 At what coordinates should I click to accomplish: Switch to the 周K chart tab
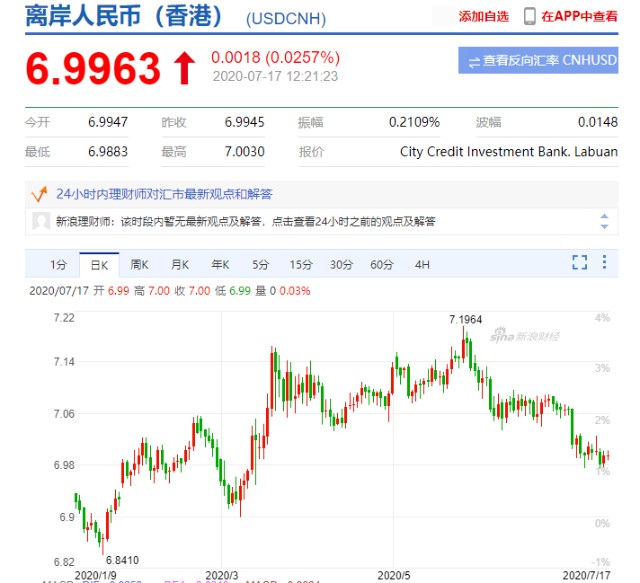click(x=139, y=265)
